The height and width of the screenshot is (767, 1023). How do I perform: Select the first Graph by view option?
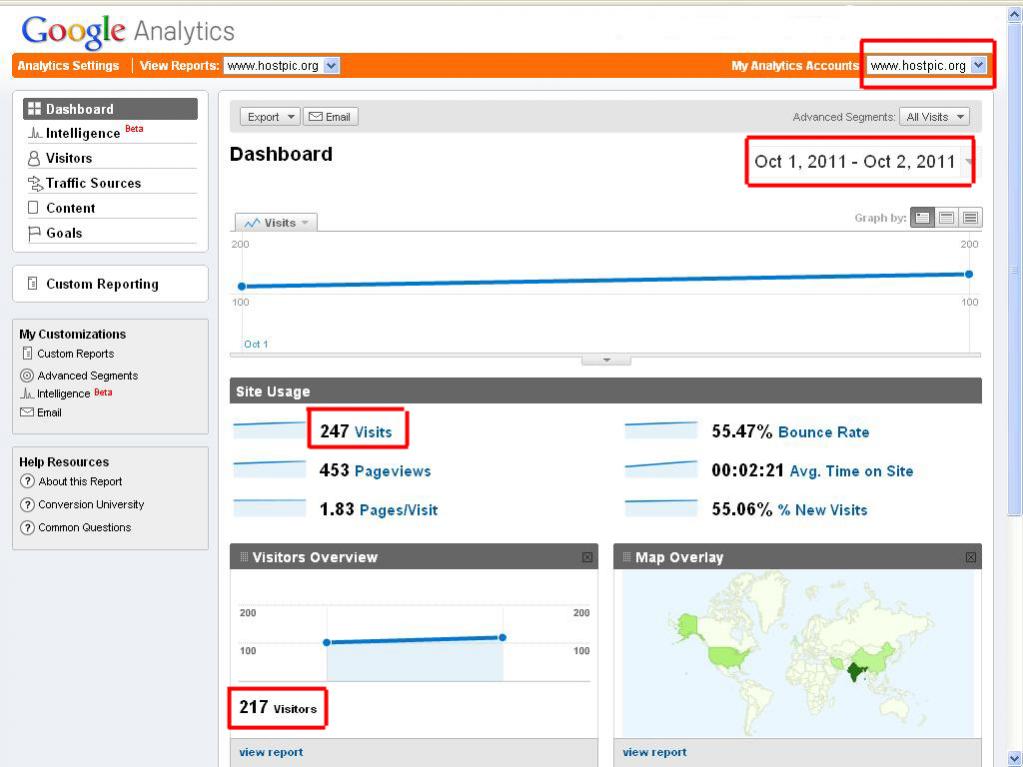click(923, 218)
